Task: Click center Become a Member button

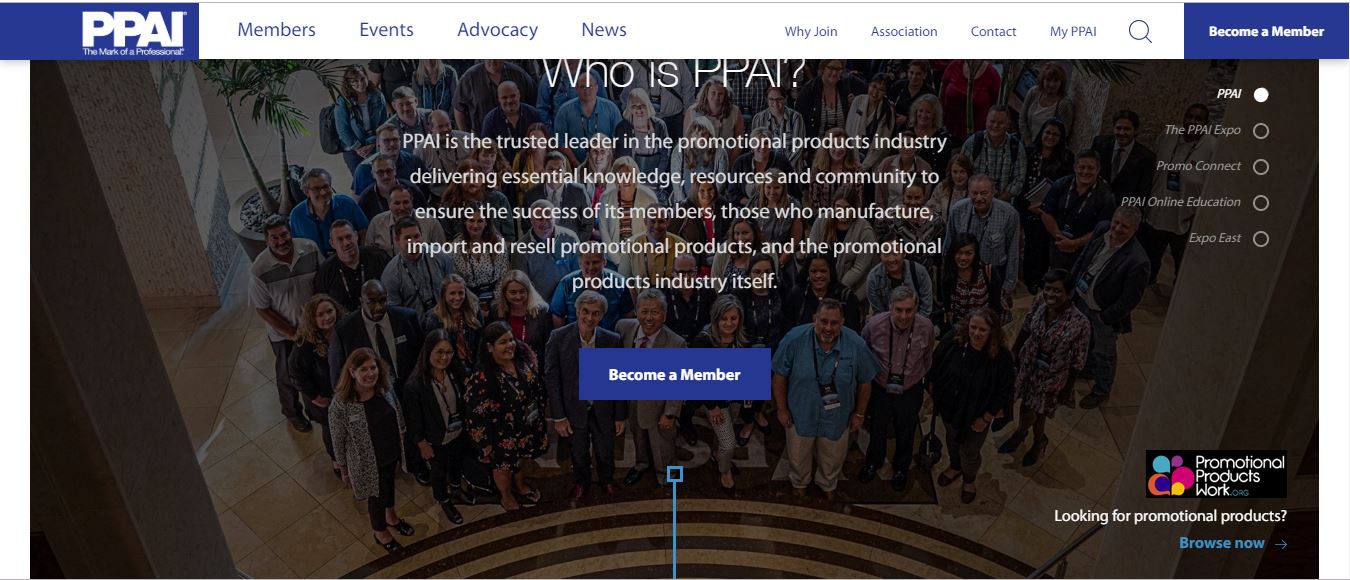Action: point(675,374)
